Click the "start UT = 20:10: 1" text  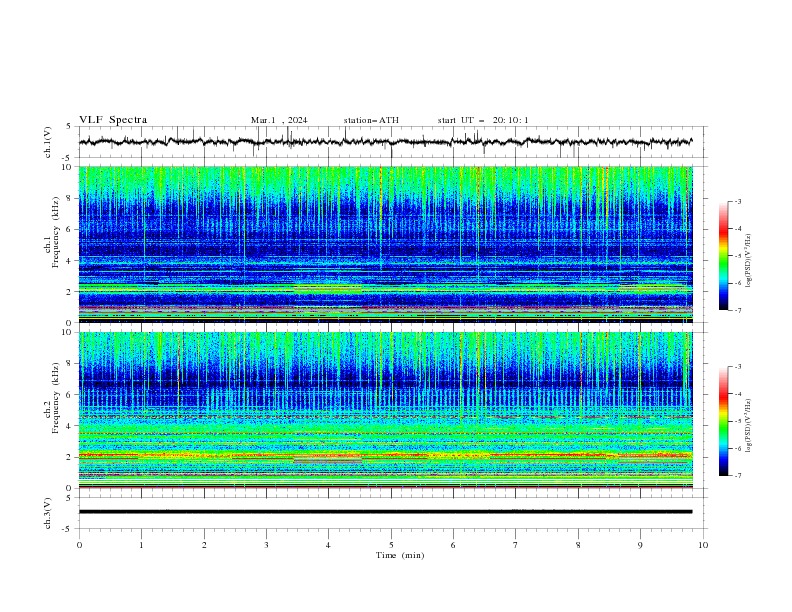483,120
